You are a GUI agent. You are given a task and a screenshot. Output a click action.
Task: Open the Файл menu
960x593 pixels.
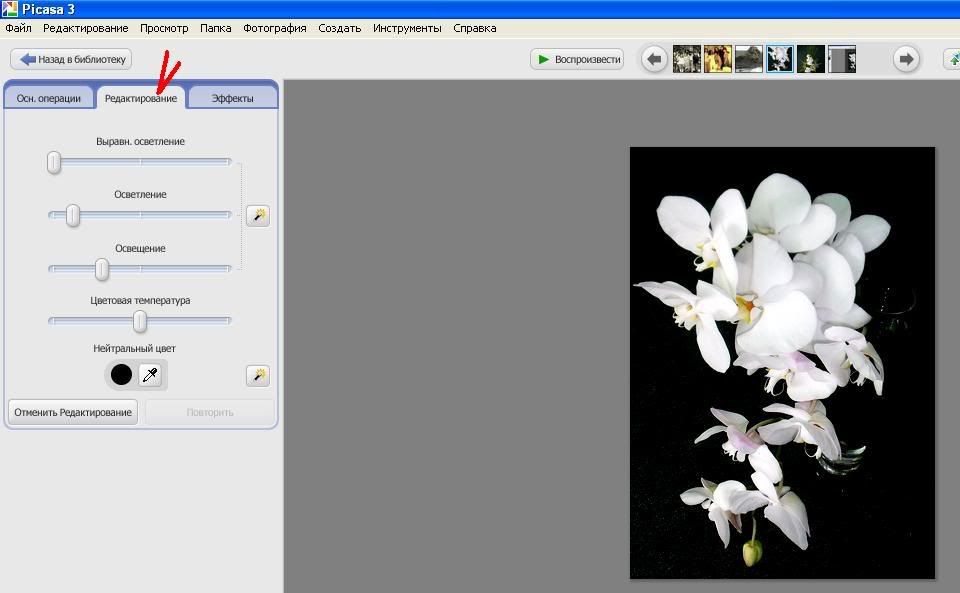tap(18, 28)
